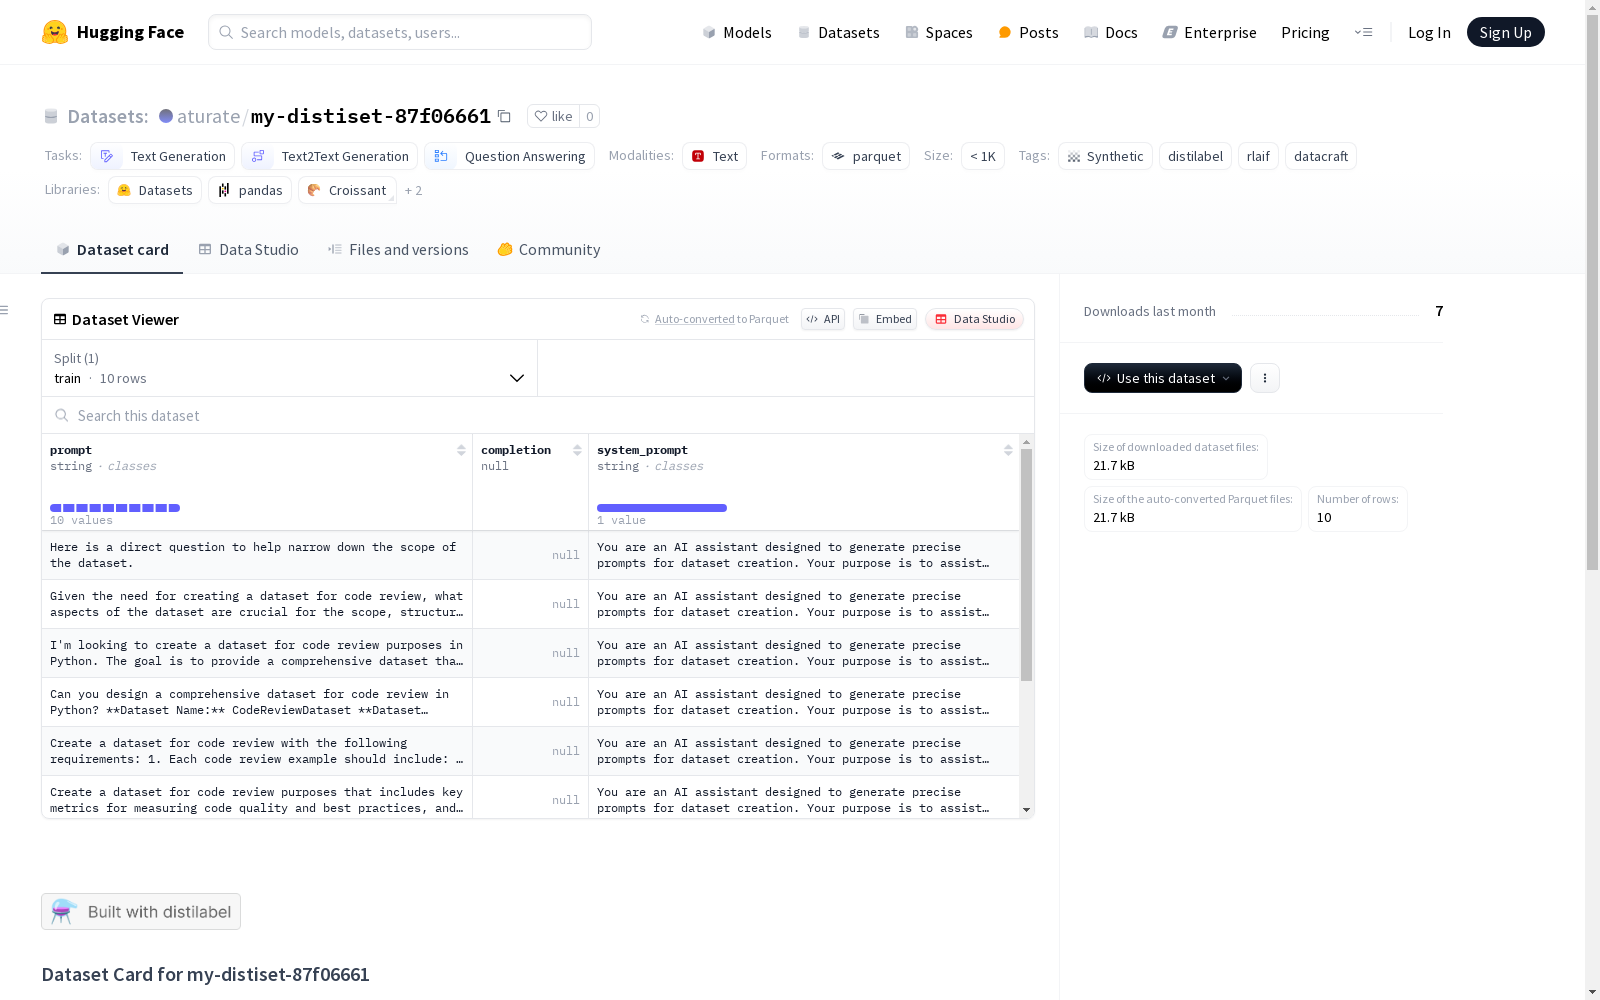The height and width of the screenshot is (1000, 1600).
Task: Click the pandas library tag
Action: click(x=250, y=190)
